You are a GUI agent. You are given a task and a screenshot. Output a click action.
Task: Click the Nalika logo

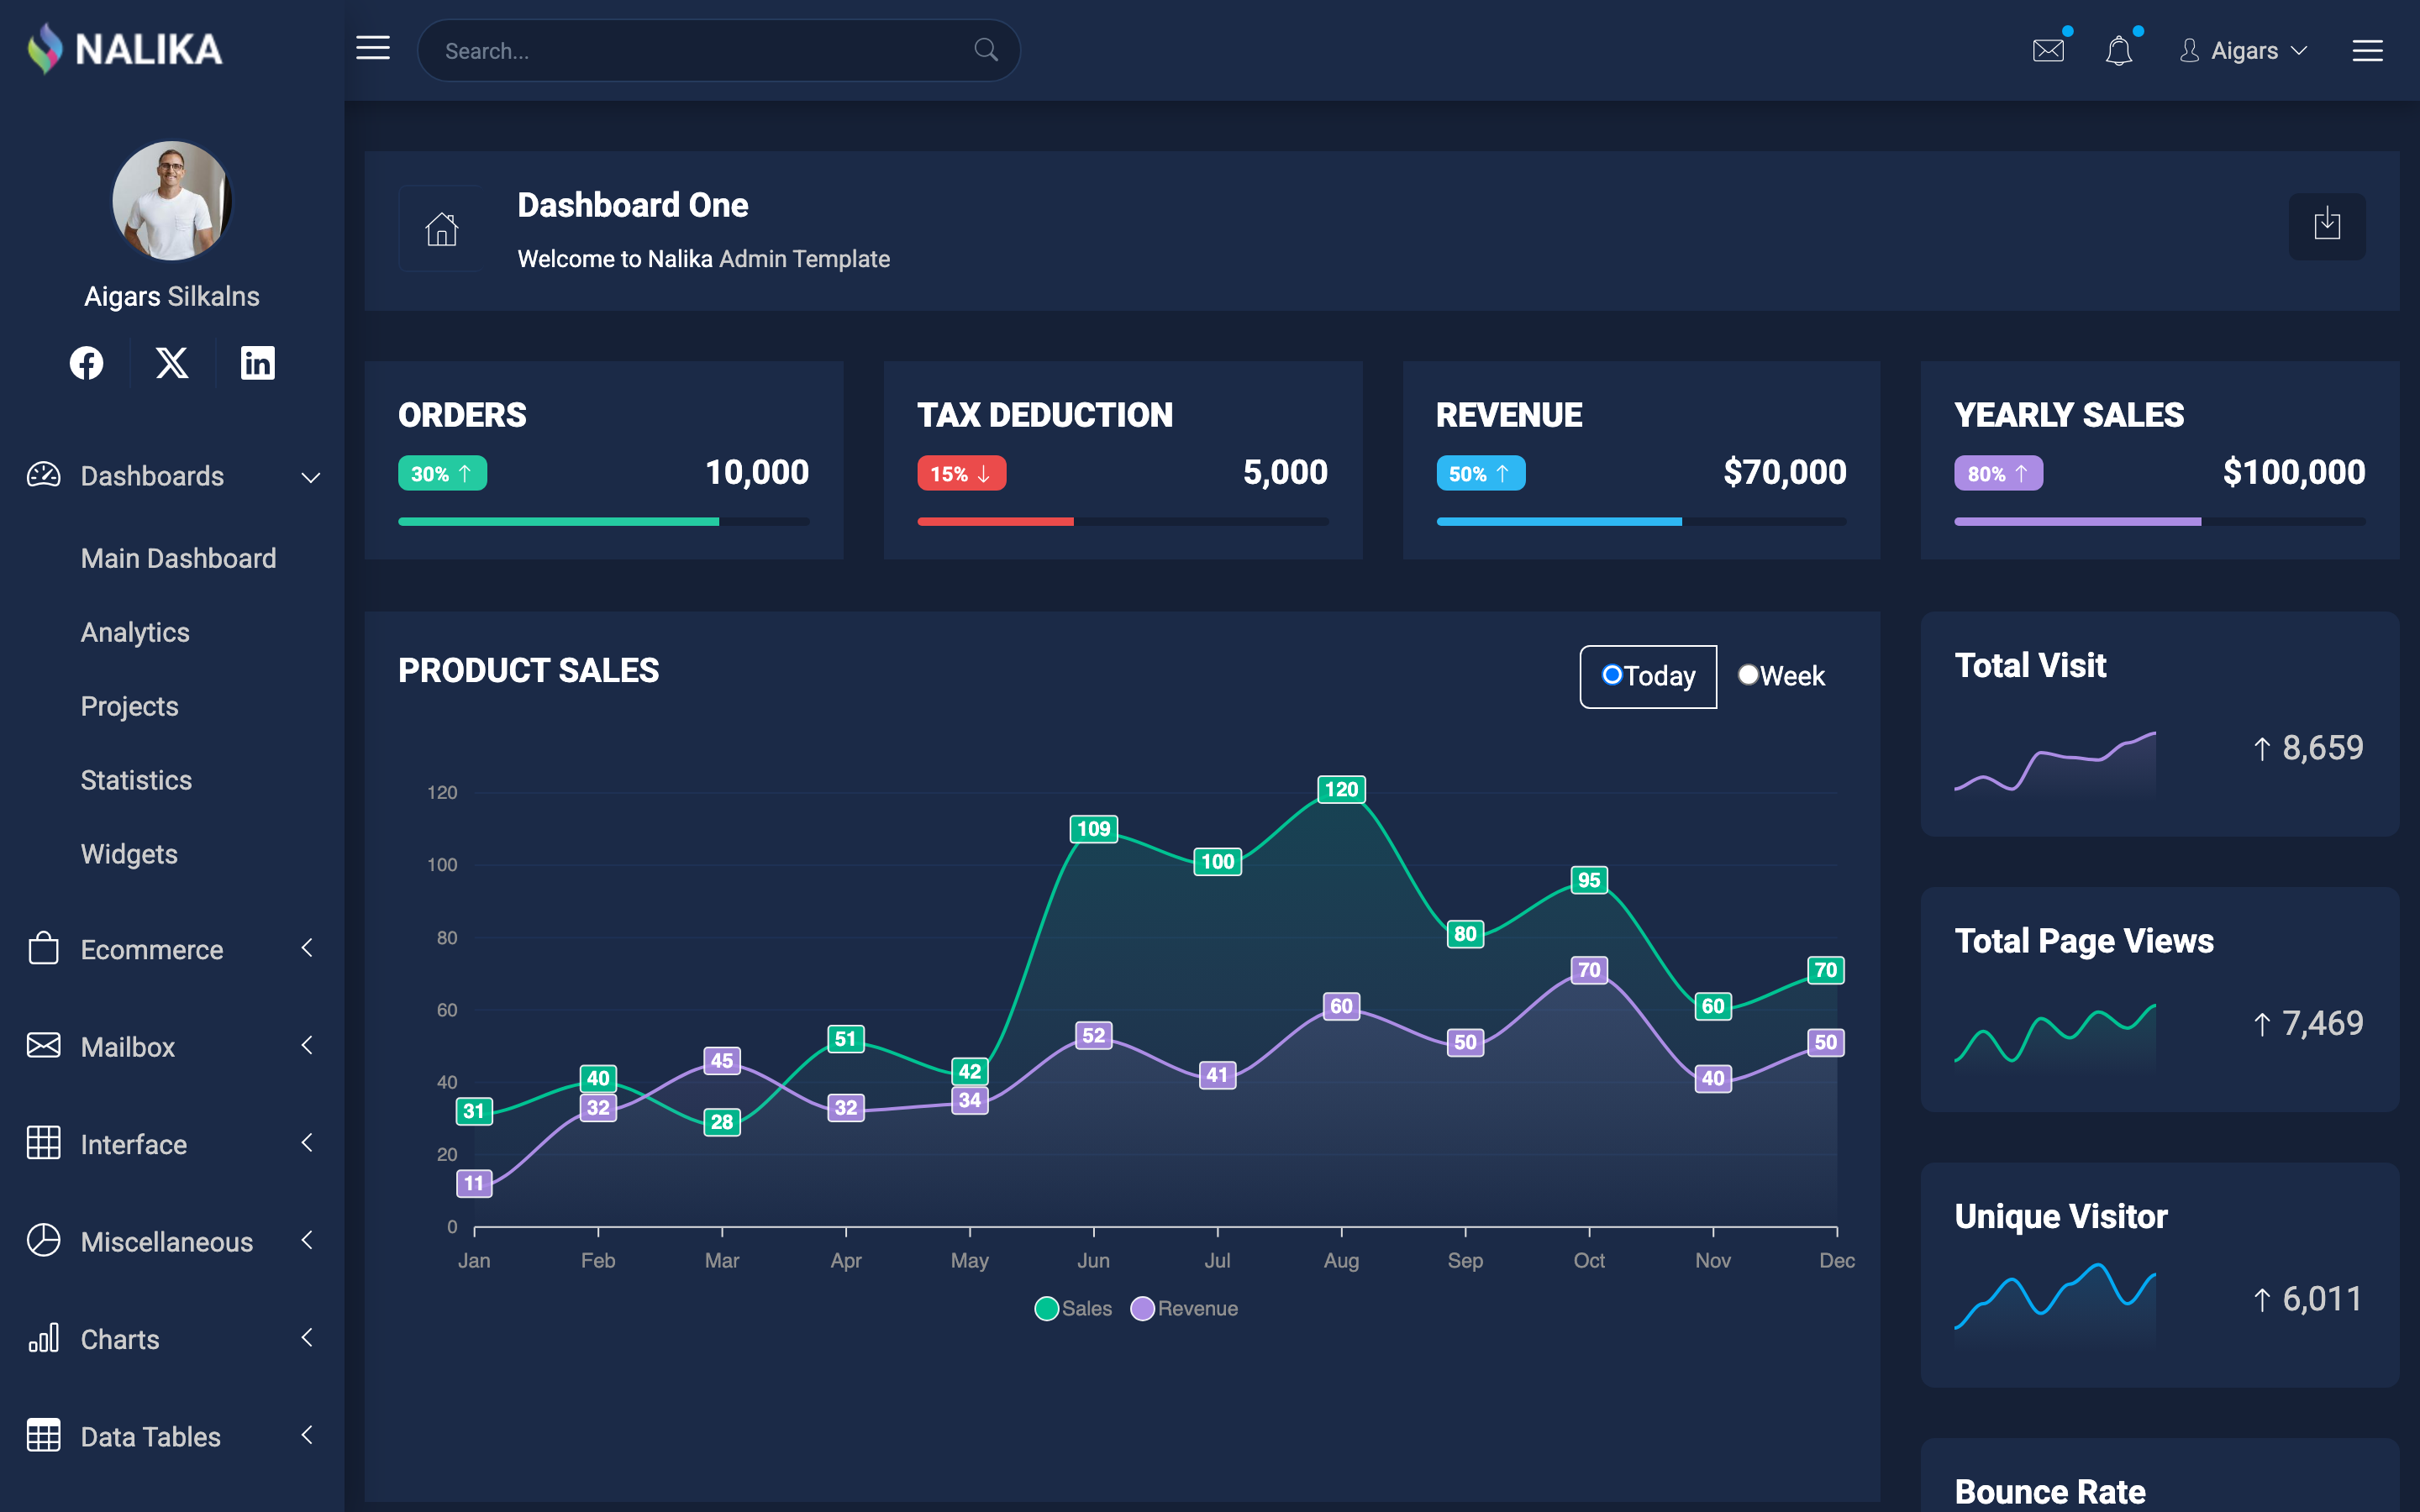(124, 49)
